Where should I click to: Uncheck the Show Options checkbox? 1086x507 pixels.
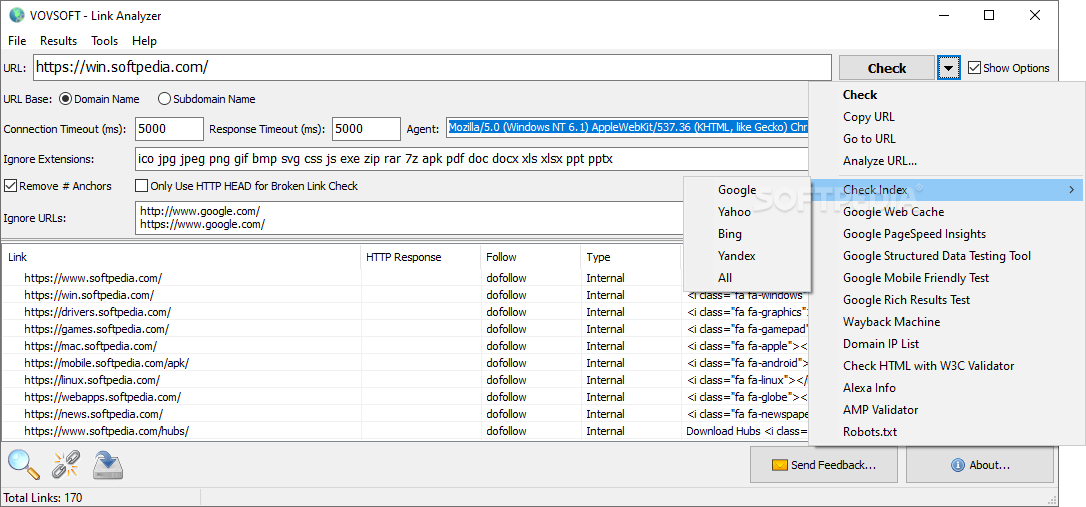(974, 68)
